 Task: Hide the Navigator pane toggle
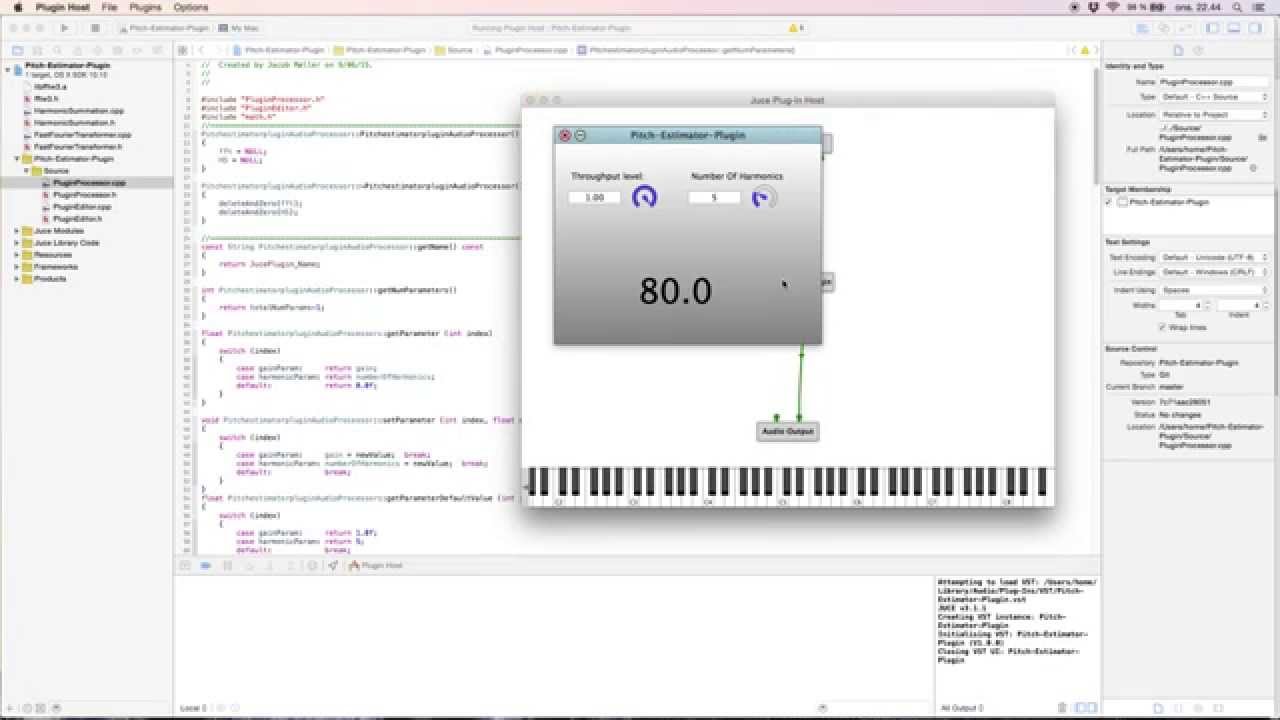pos(1213,28)
